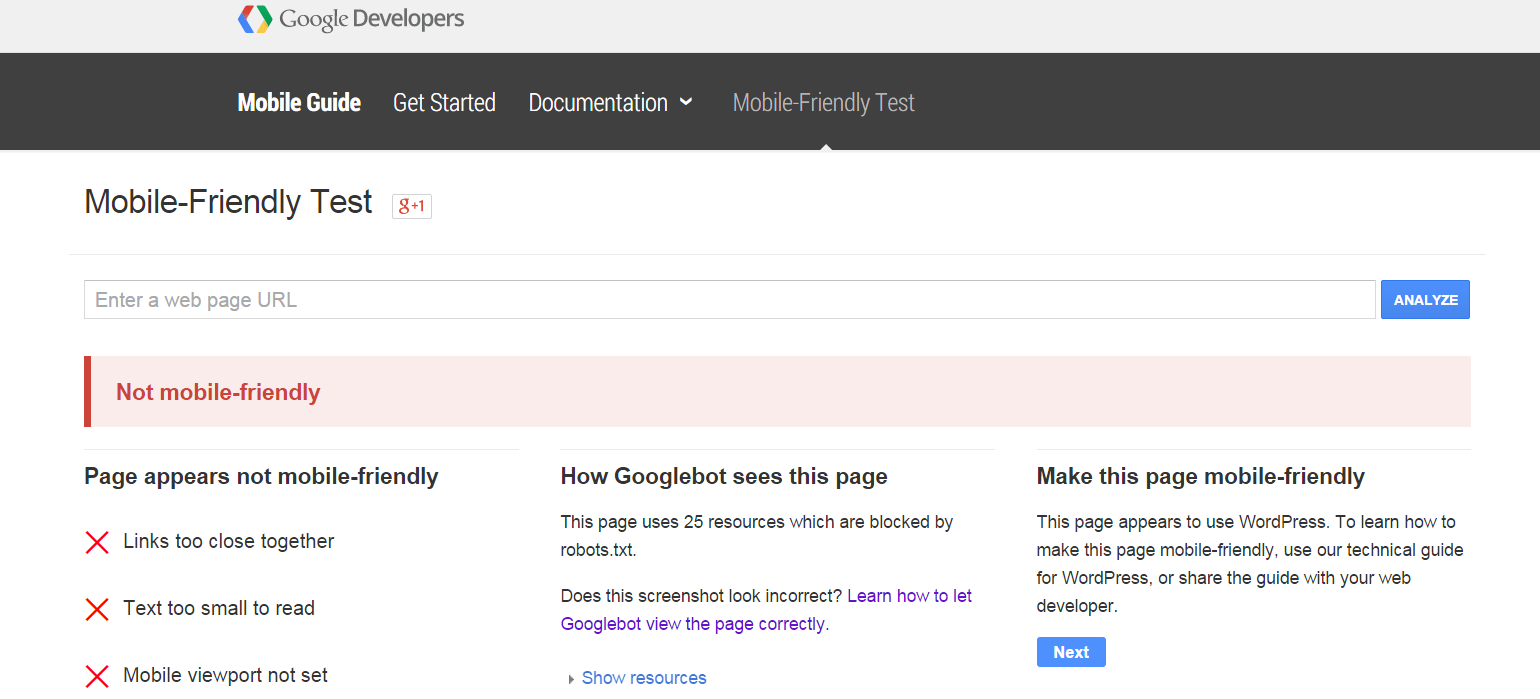Image resolution: width=1540 pixels, height=699 pixels.
Task: Click the blue Next button
Action: [1070, 652]
